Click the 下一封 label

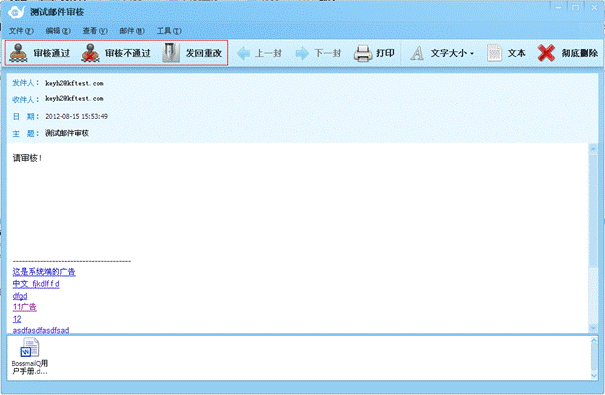(328, 53)
